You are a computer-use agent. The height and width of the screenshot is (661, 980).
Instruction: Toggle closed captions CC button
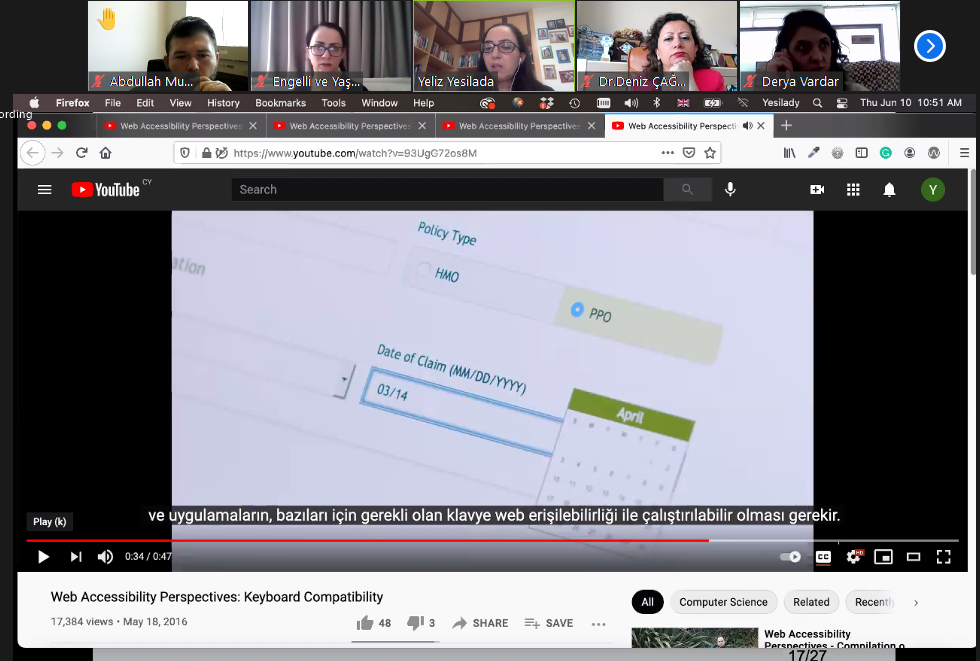pos(823,557)
